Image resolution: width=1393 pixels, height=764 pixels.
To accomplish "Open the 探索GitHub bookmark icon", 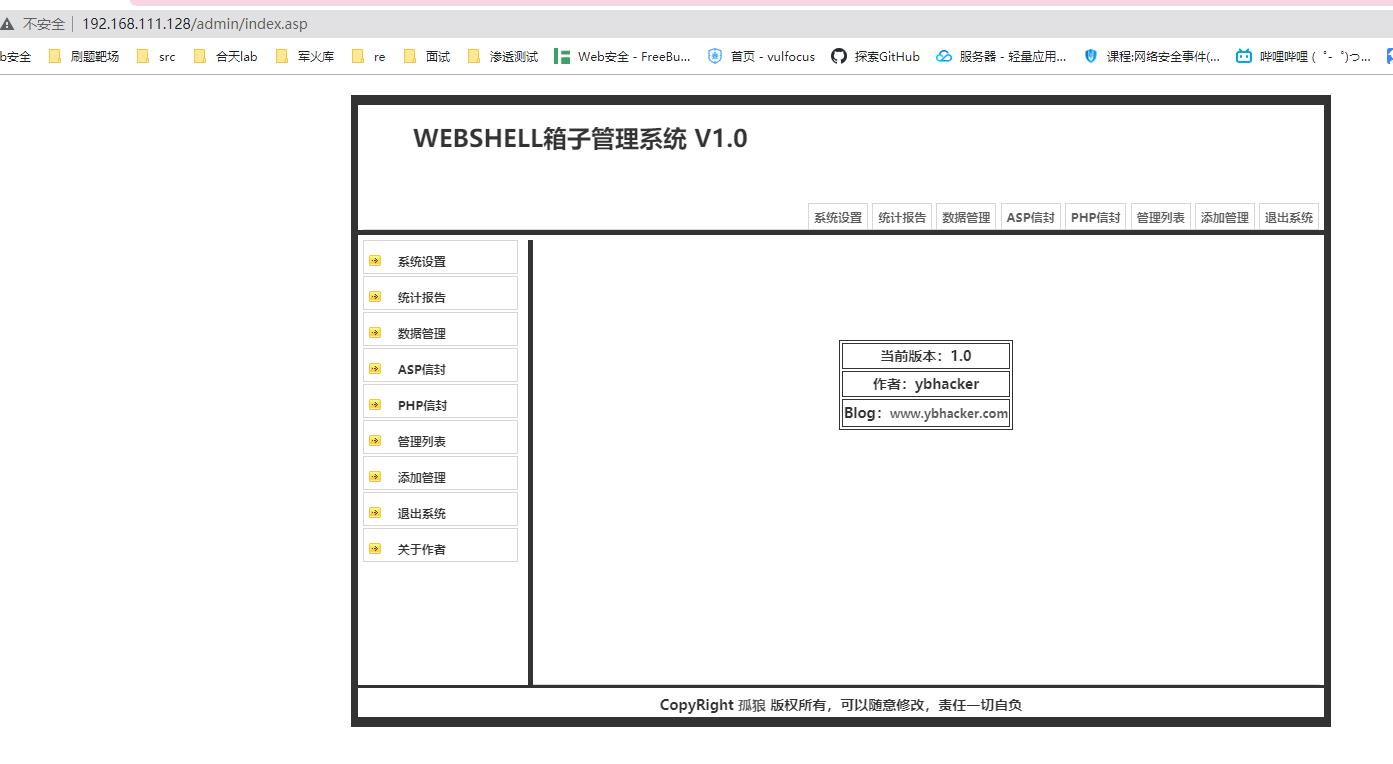I will [x=839, y=56].
